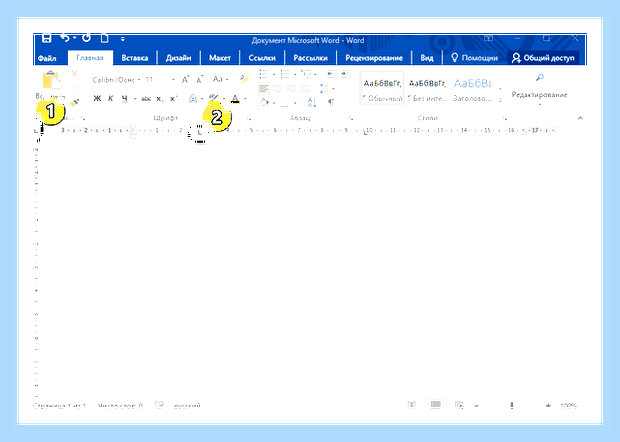Open Абзац group dialog launcher
Viewport: 620px width, 442px height.
pyautogui.click(x=350, y=118)
